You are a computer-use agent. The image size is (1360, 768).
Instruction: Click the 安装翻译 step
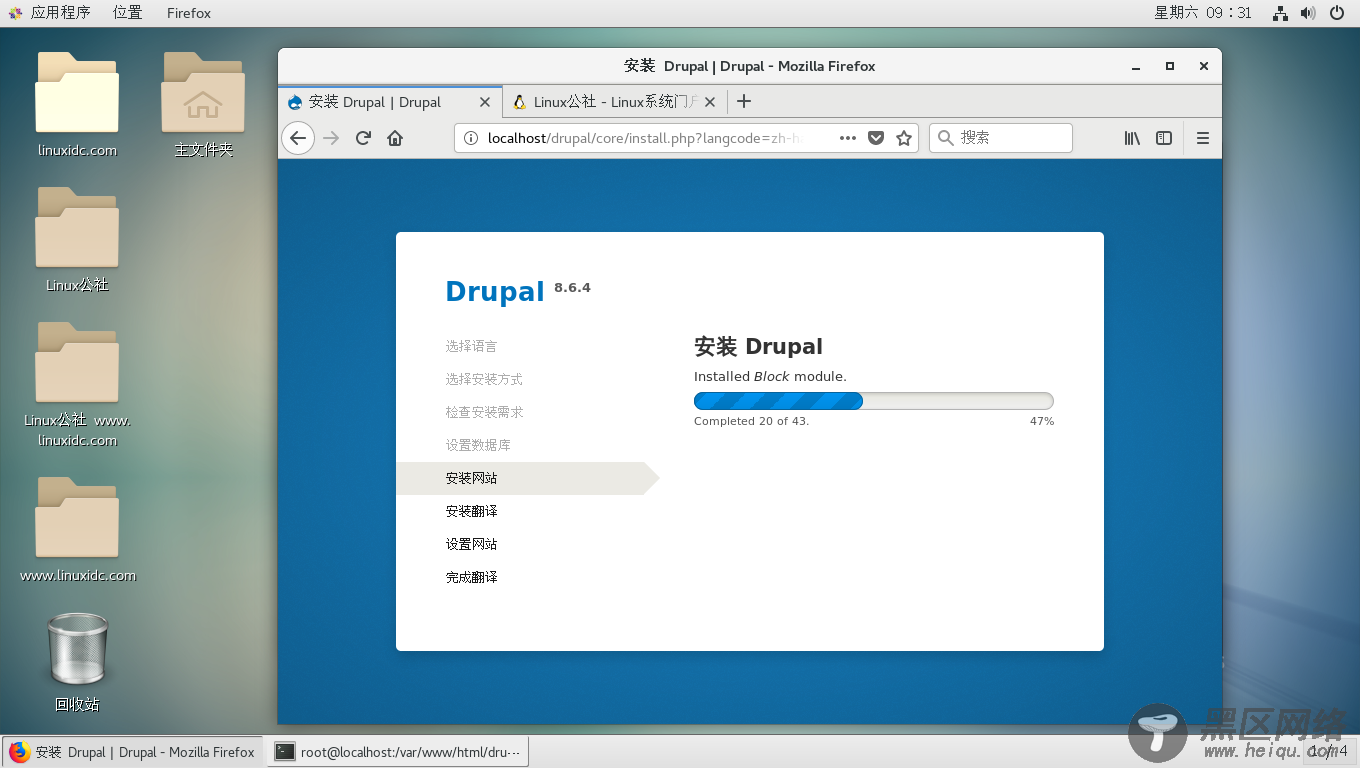click(x=471, y=511)
